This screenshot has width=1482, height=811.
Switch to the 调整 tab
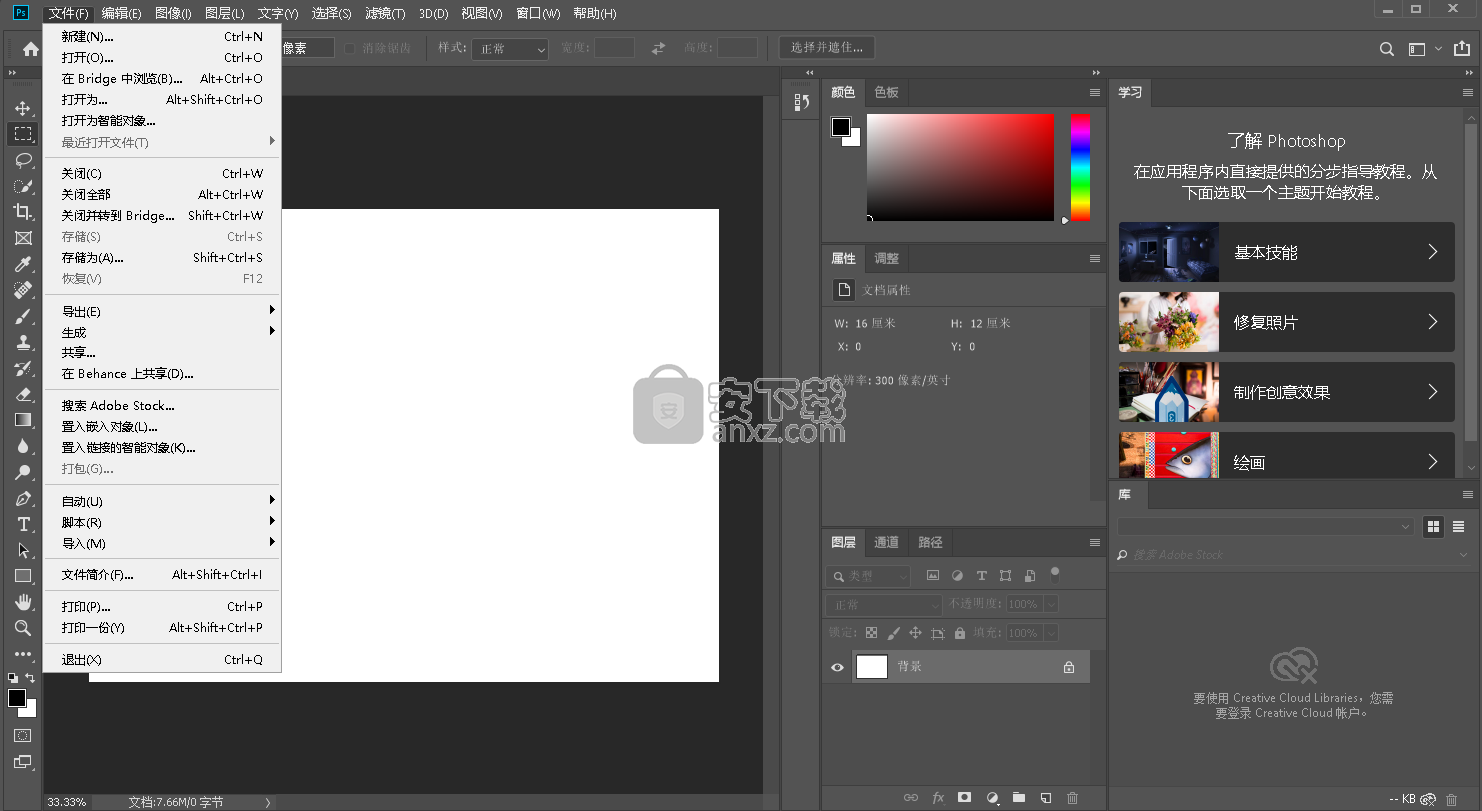tap(886, 258)
